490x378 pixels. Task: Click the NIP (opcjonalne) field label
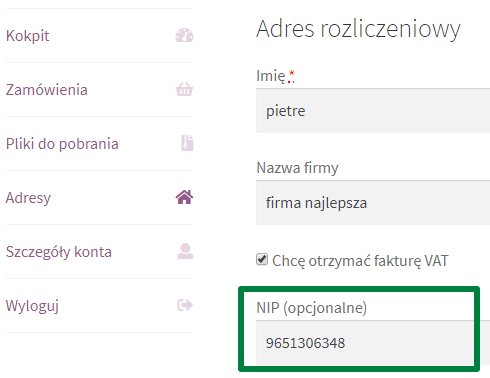pos(312,307)
